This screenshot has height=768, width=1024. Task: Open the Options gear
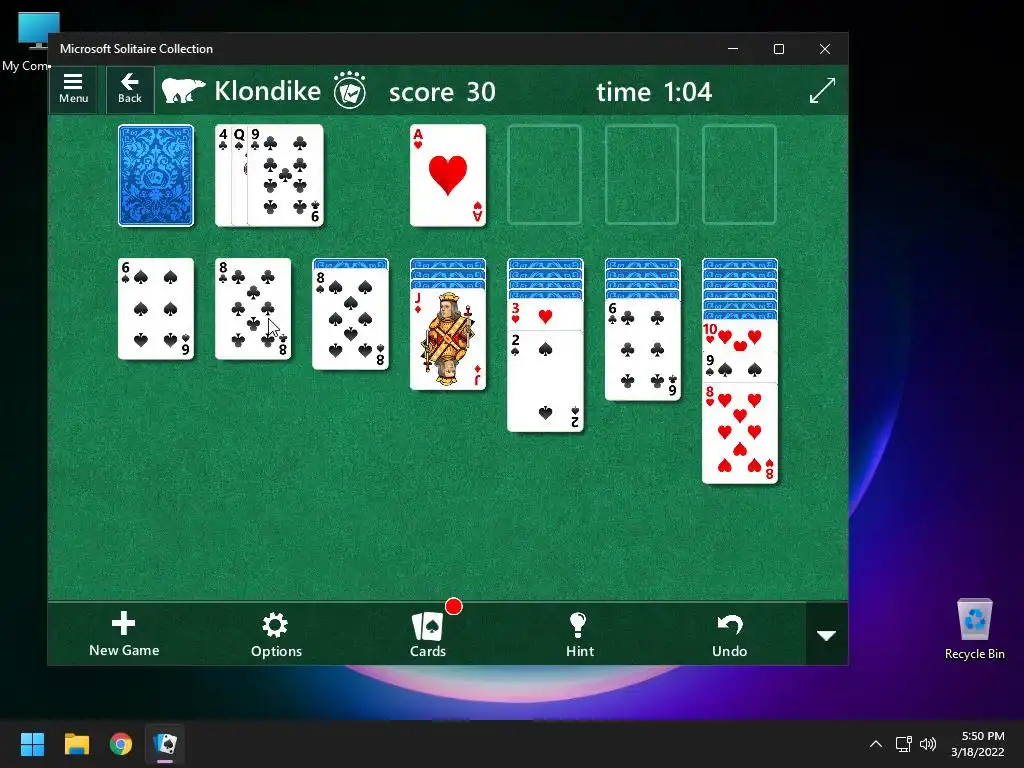tap(276, 634)
